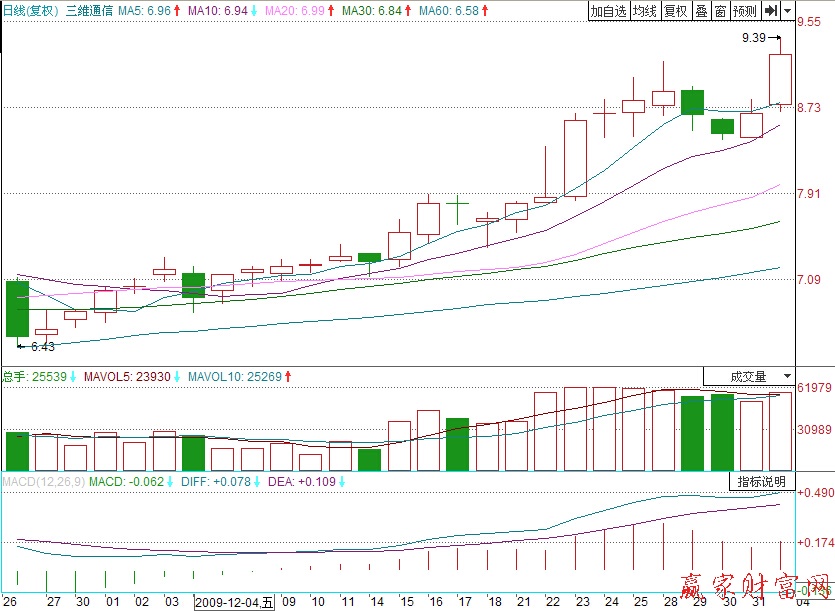Toggle the 均线 moving average lines
Screen dimensions: 835x611
645,11
